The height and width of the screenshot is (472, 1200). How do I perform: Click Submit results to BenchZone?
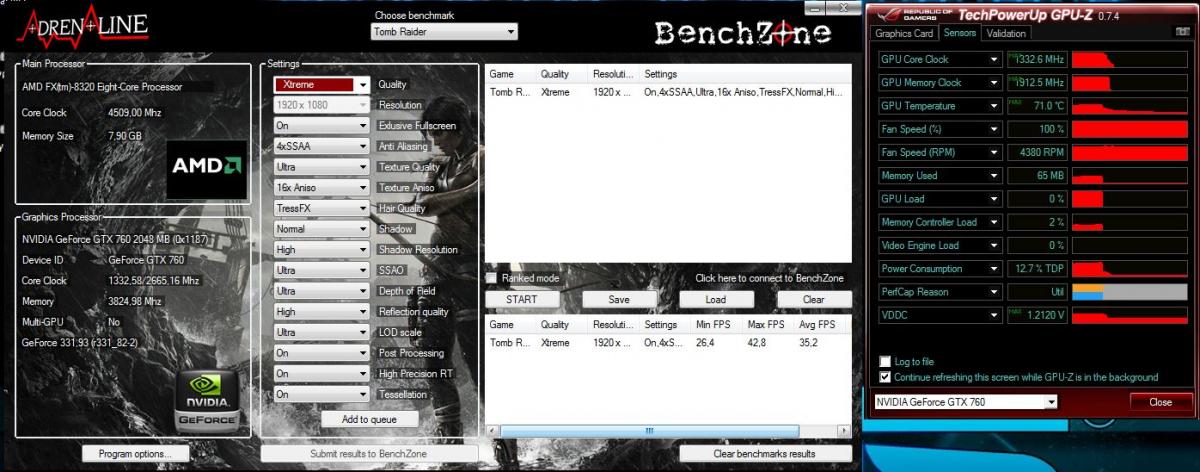[369, 454]
